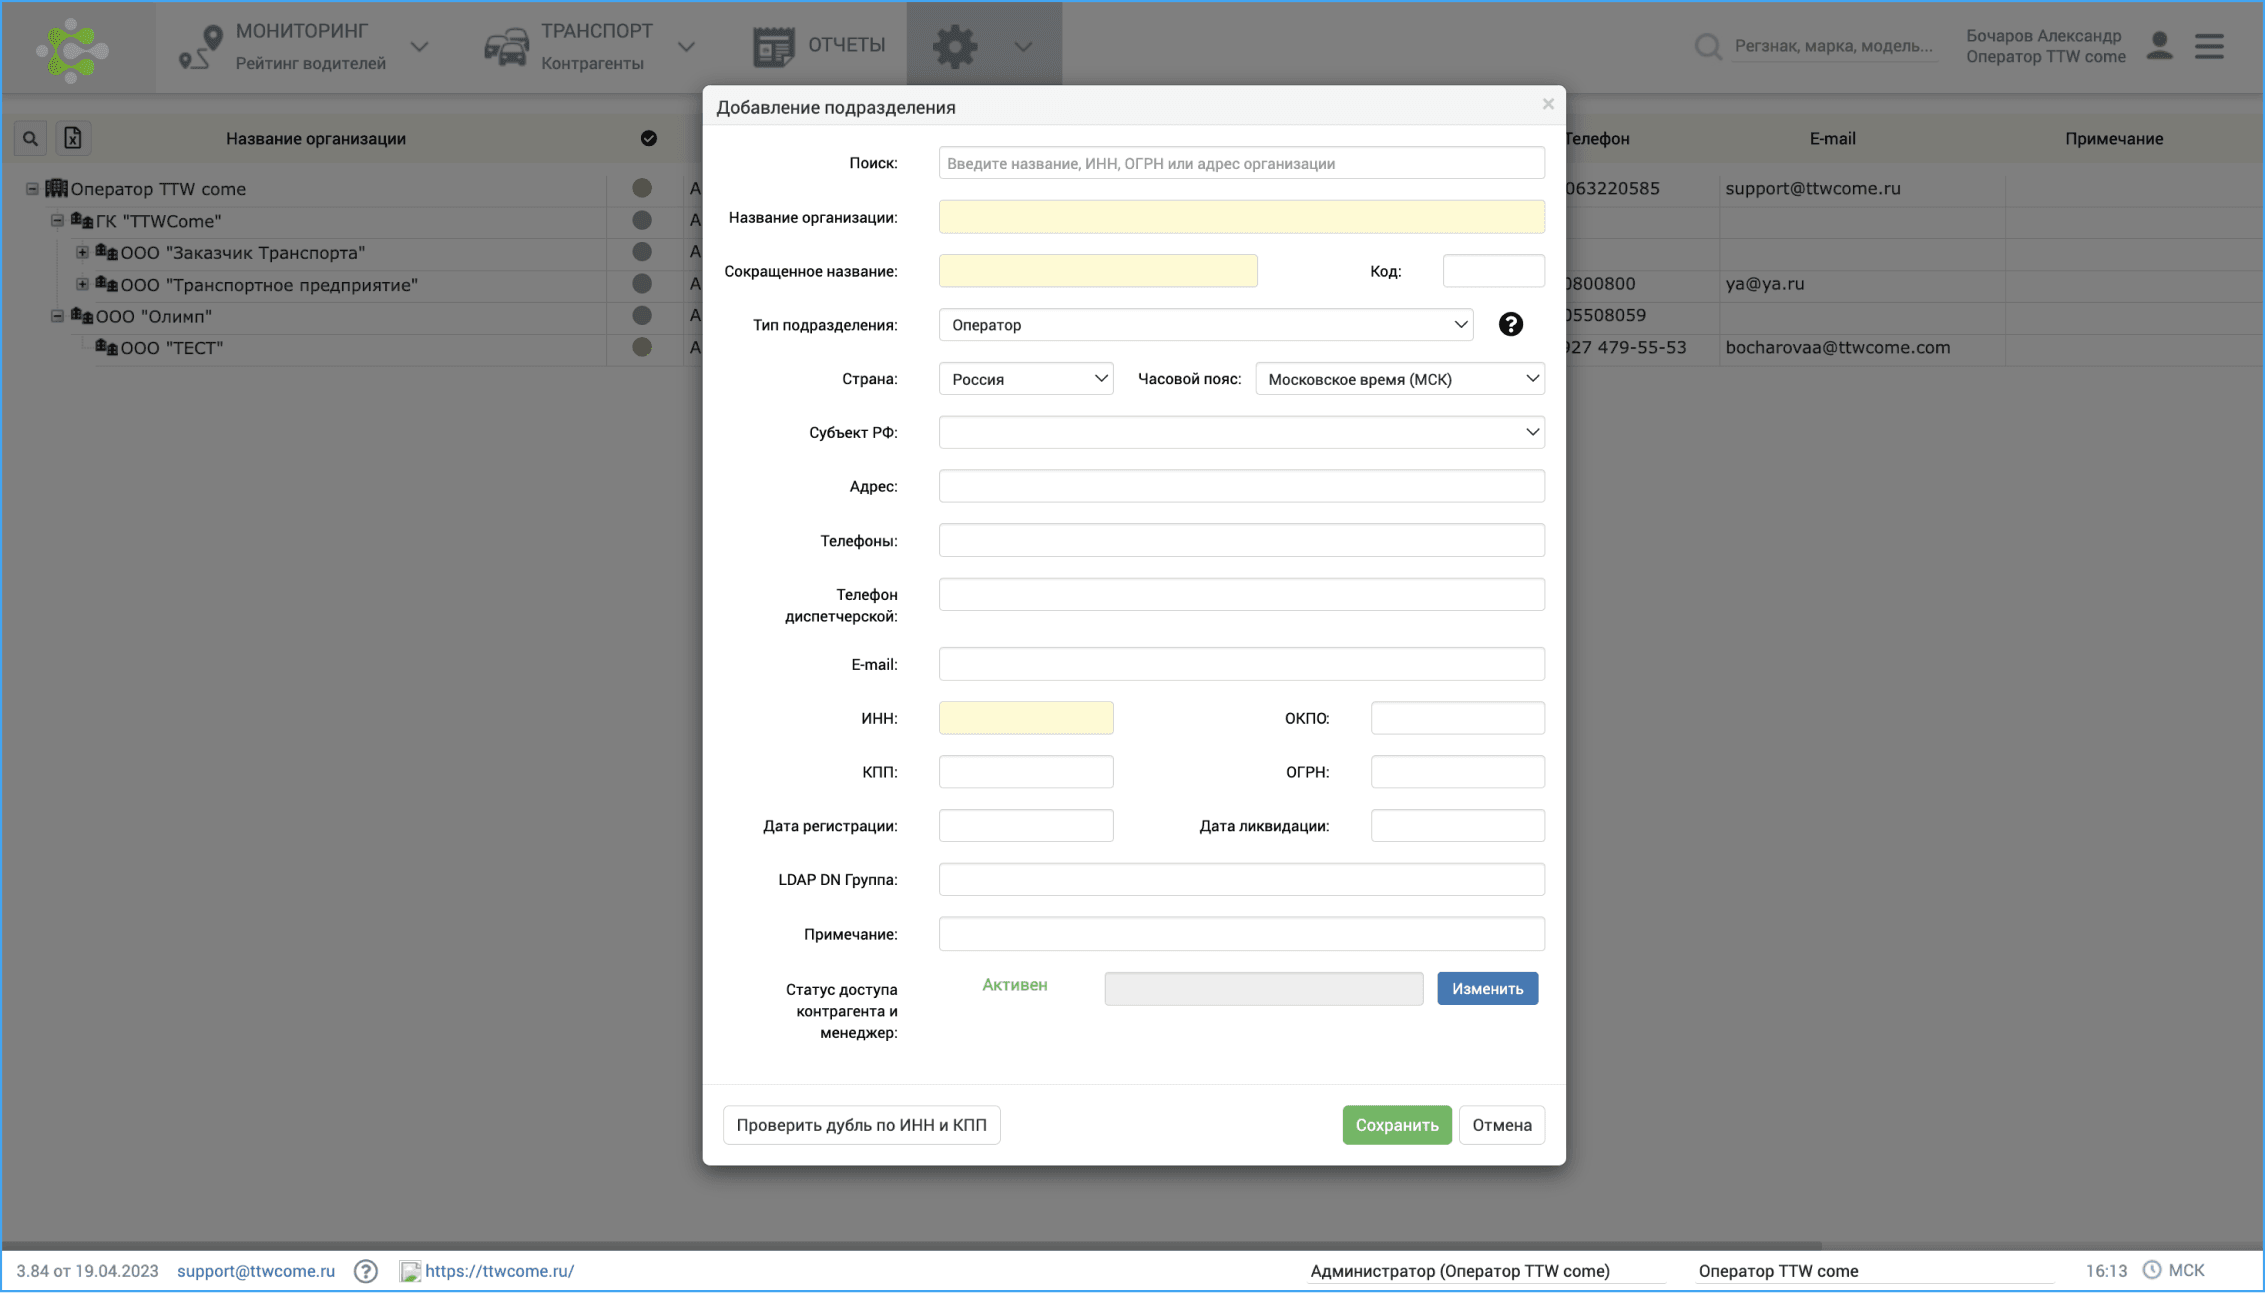Expand the Субъект РФ dropdown
2265x1293 pixels.
click(1241, 433)
